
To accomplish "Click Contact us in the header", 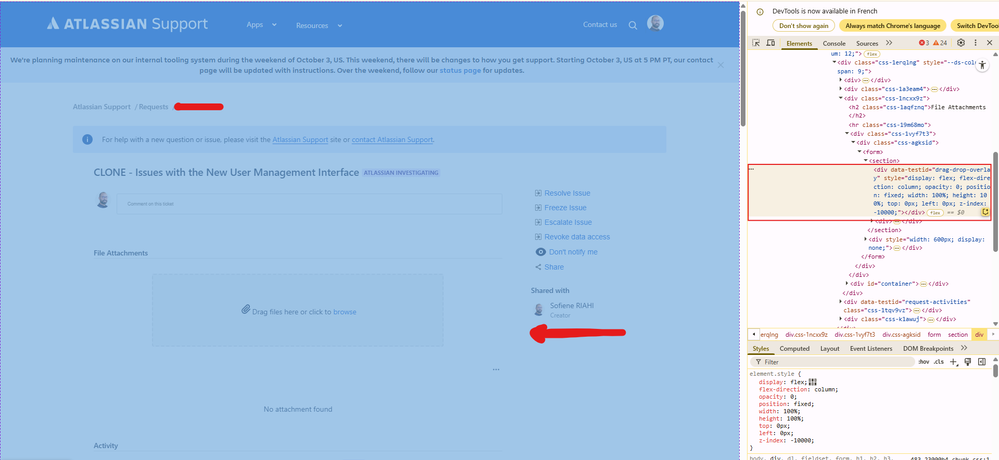I will click(600, 25).
